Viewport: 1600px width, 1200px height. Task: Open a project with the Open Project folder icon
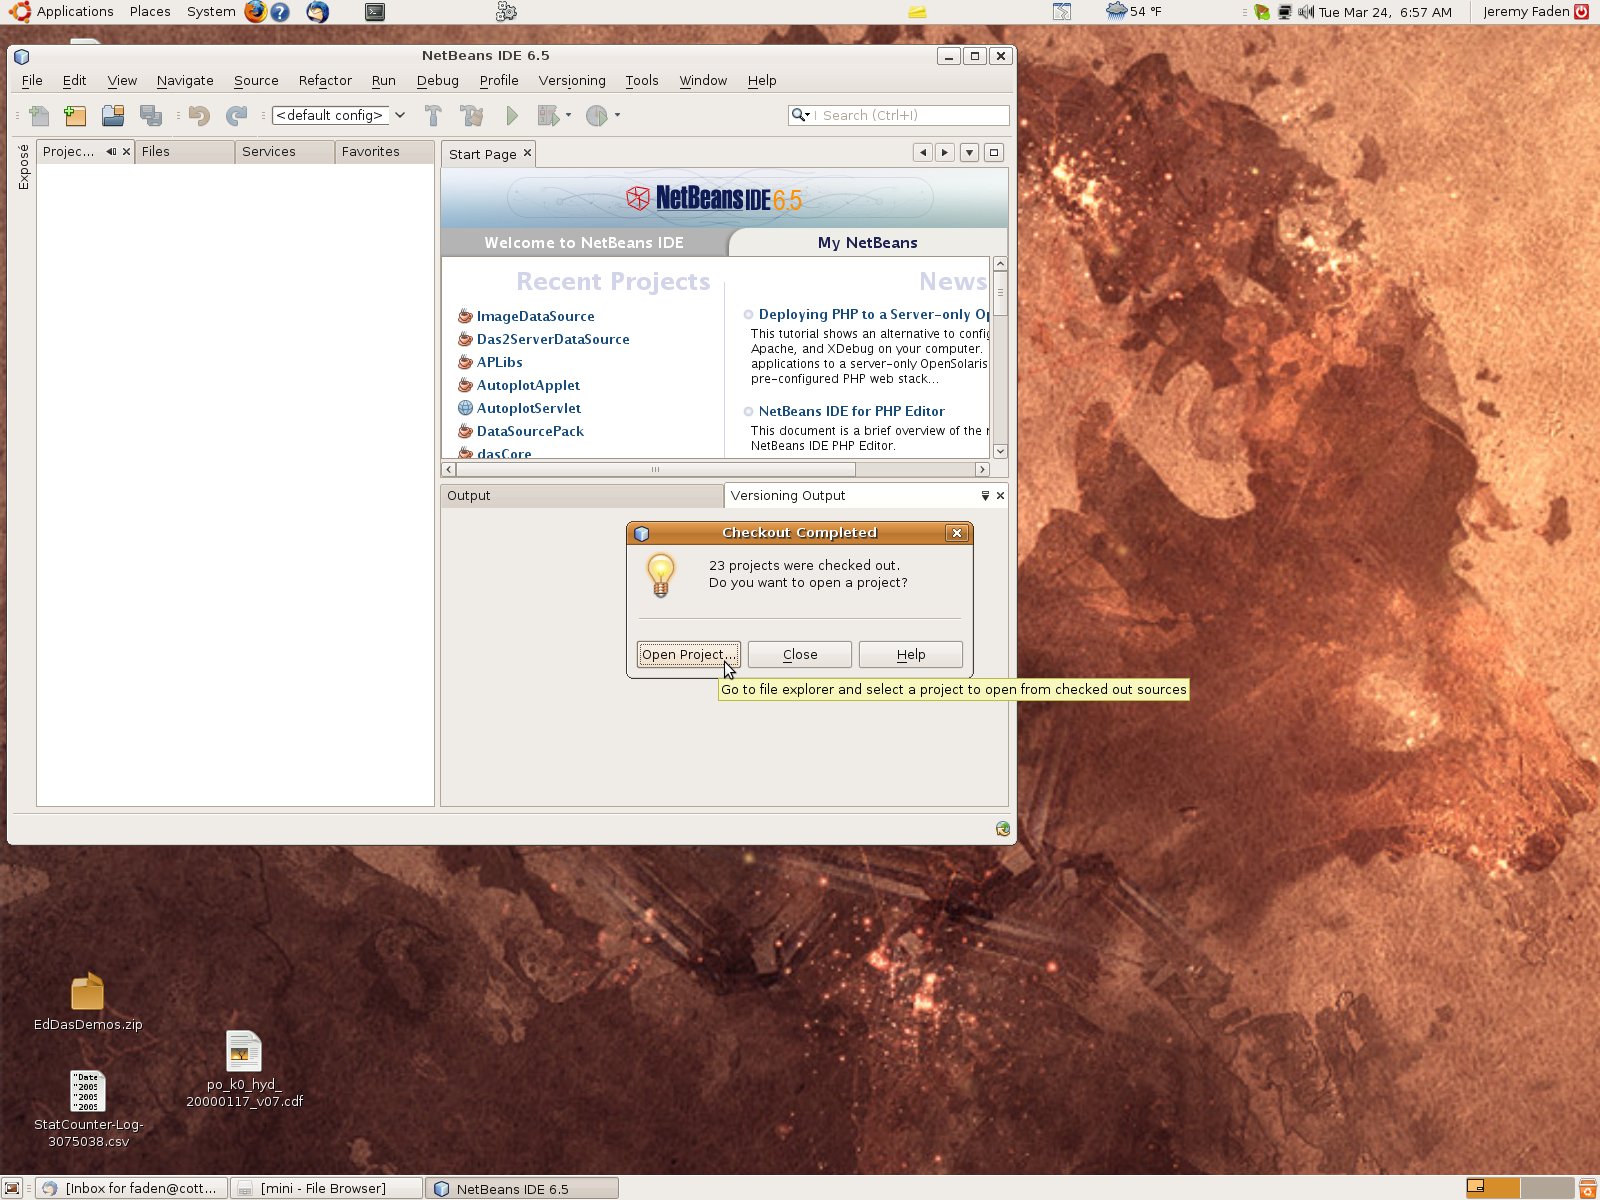[113, 115]
